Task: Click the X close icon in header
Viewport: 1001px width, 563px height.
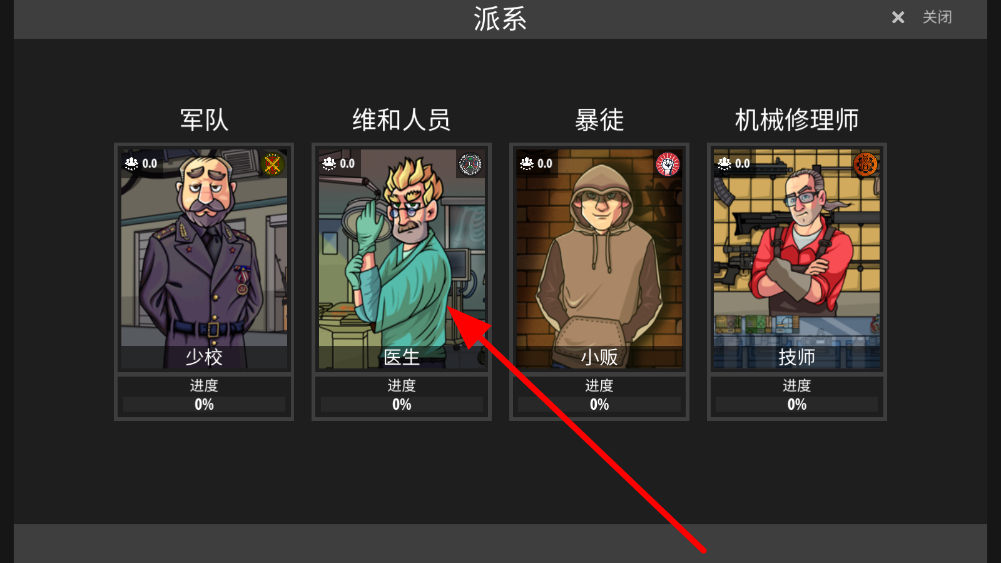Action: (x=898, y=17)
